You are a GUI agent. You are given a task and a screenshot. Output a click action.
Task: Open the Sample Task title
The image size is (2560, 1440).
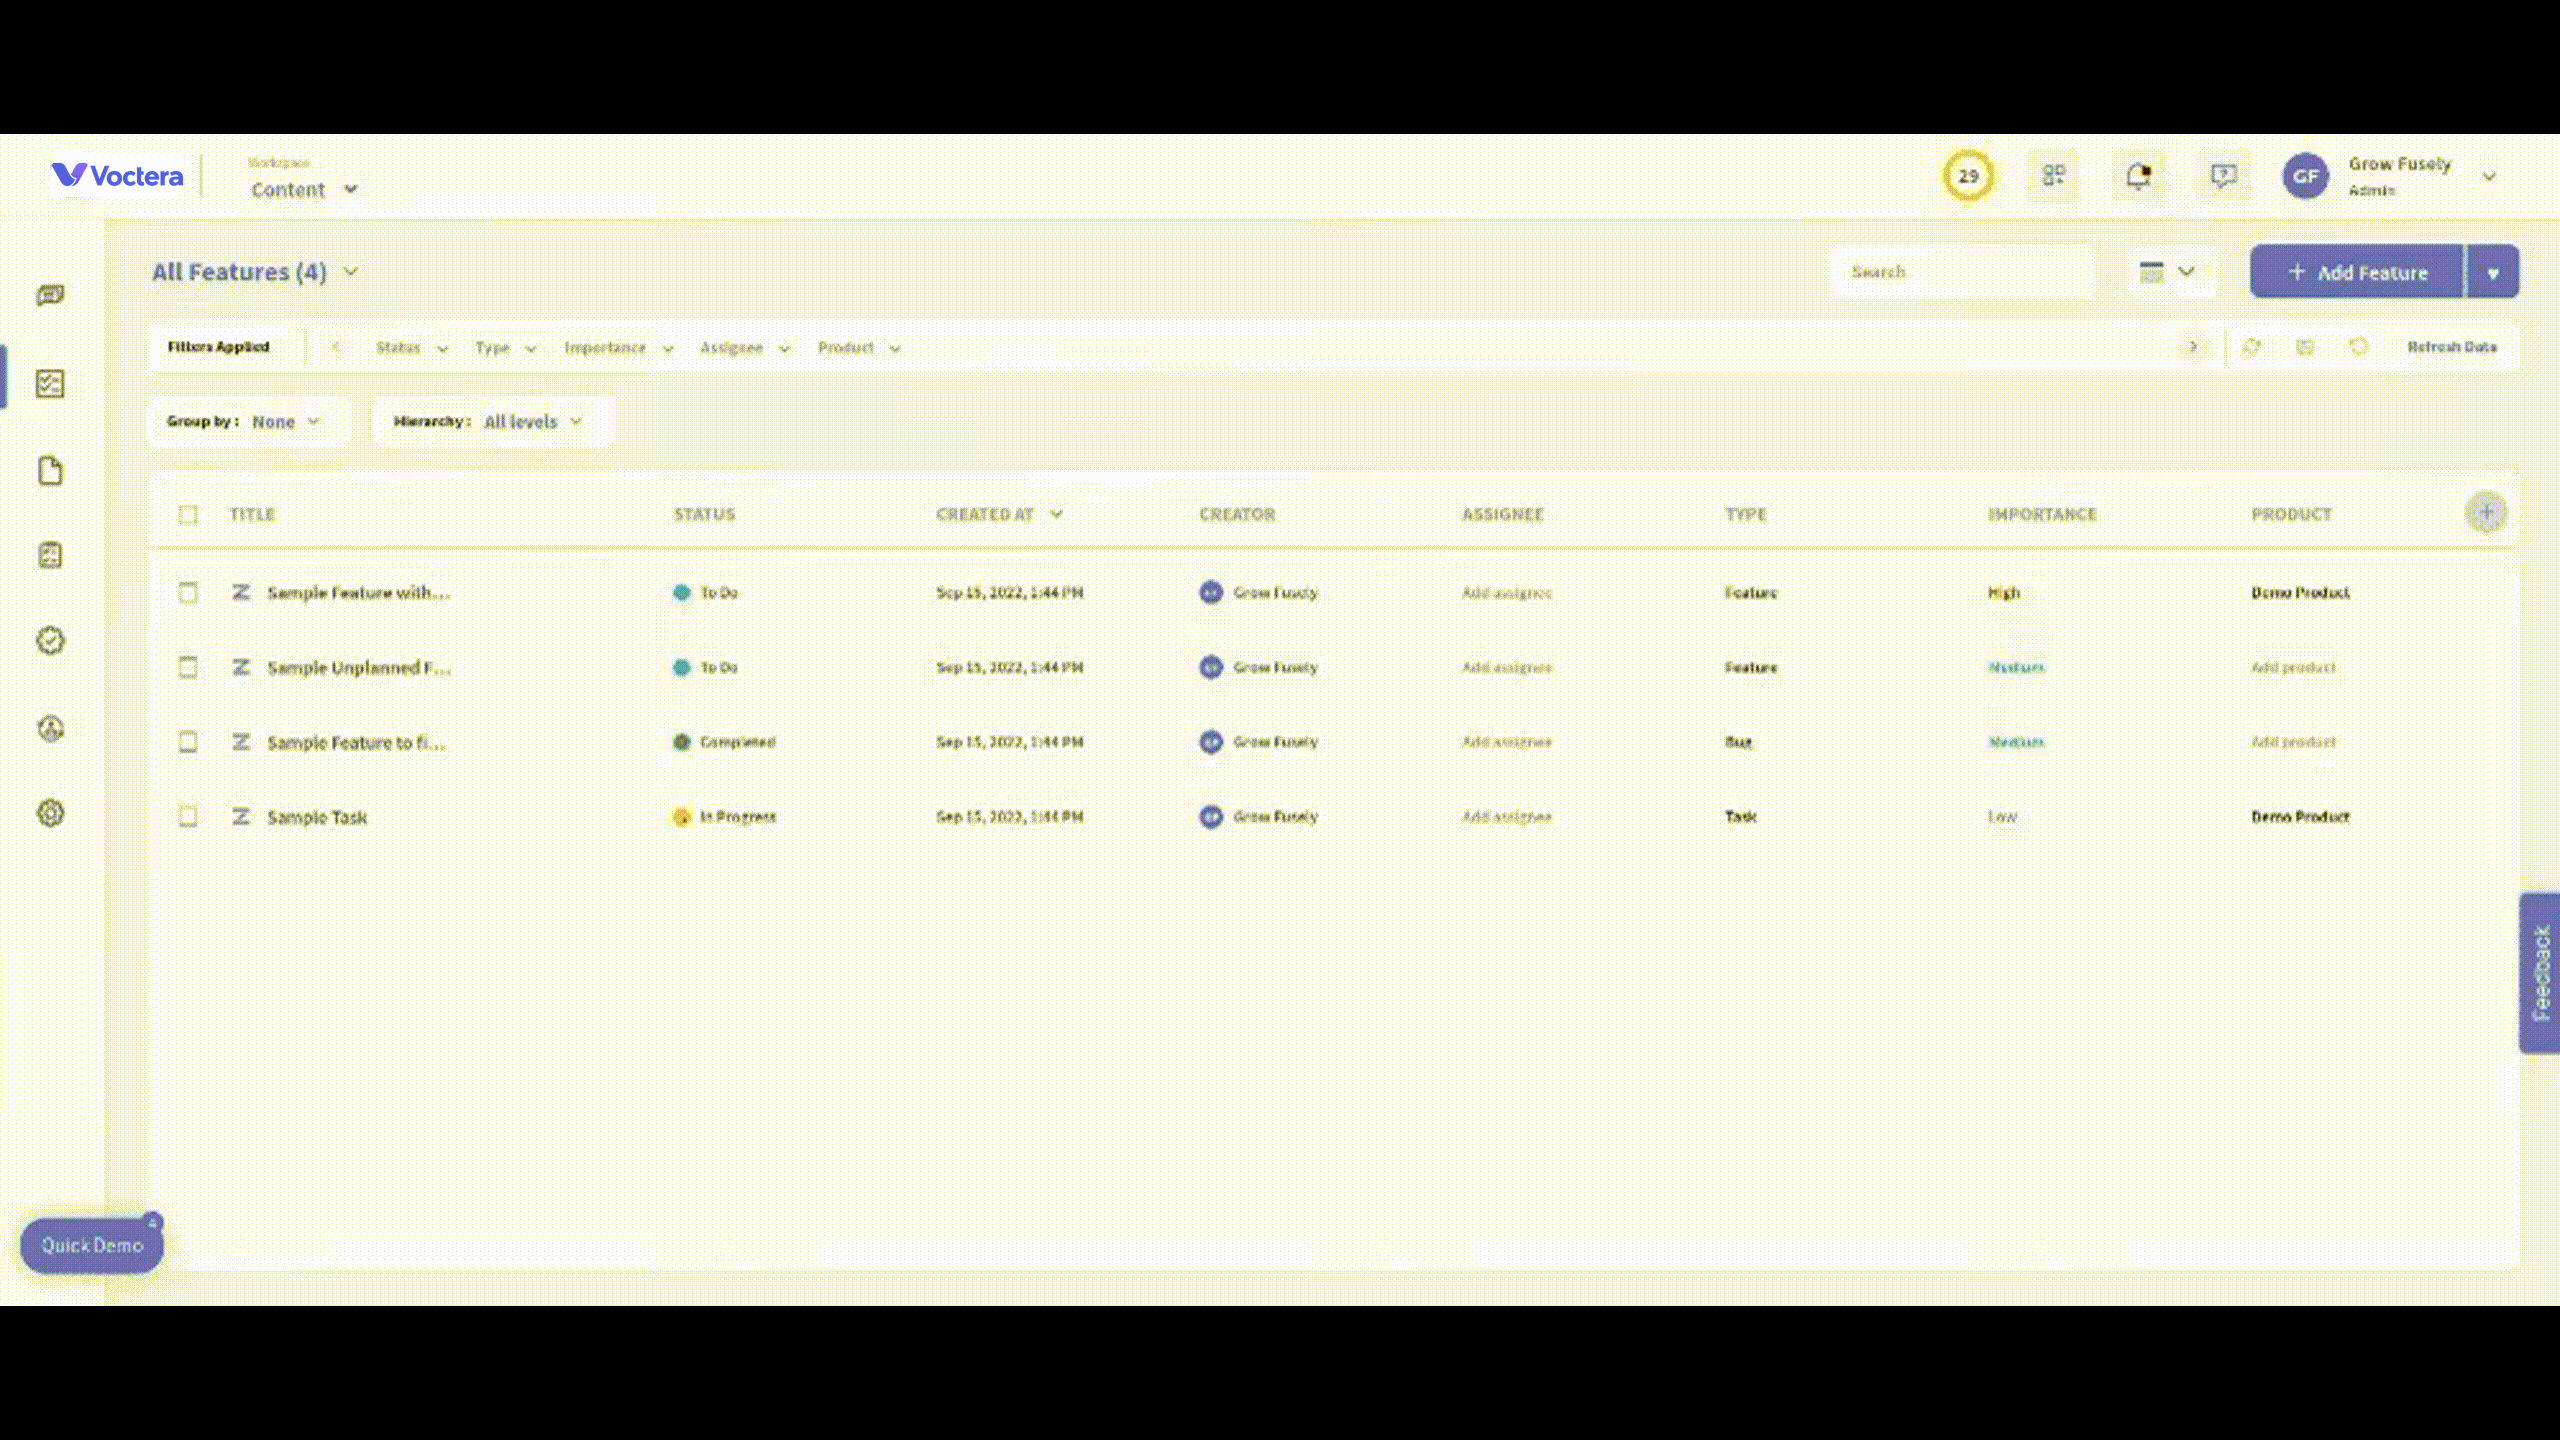pos(317,817)
